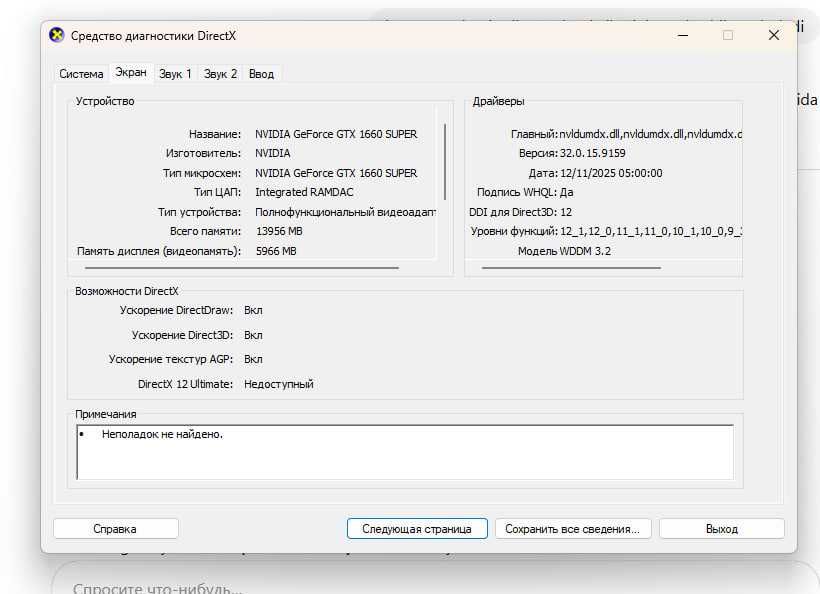820x594 pixels.
Task: Click the DirectX diagnostic tool title icon
Action: [56, 35]
